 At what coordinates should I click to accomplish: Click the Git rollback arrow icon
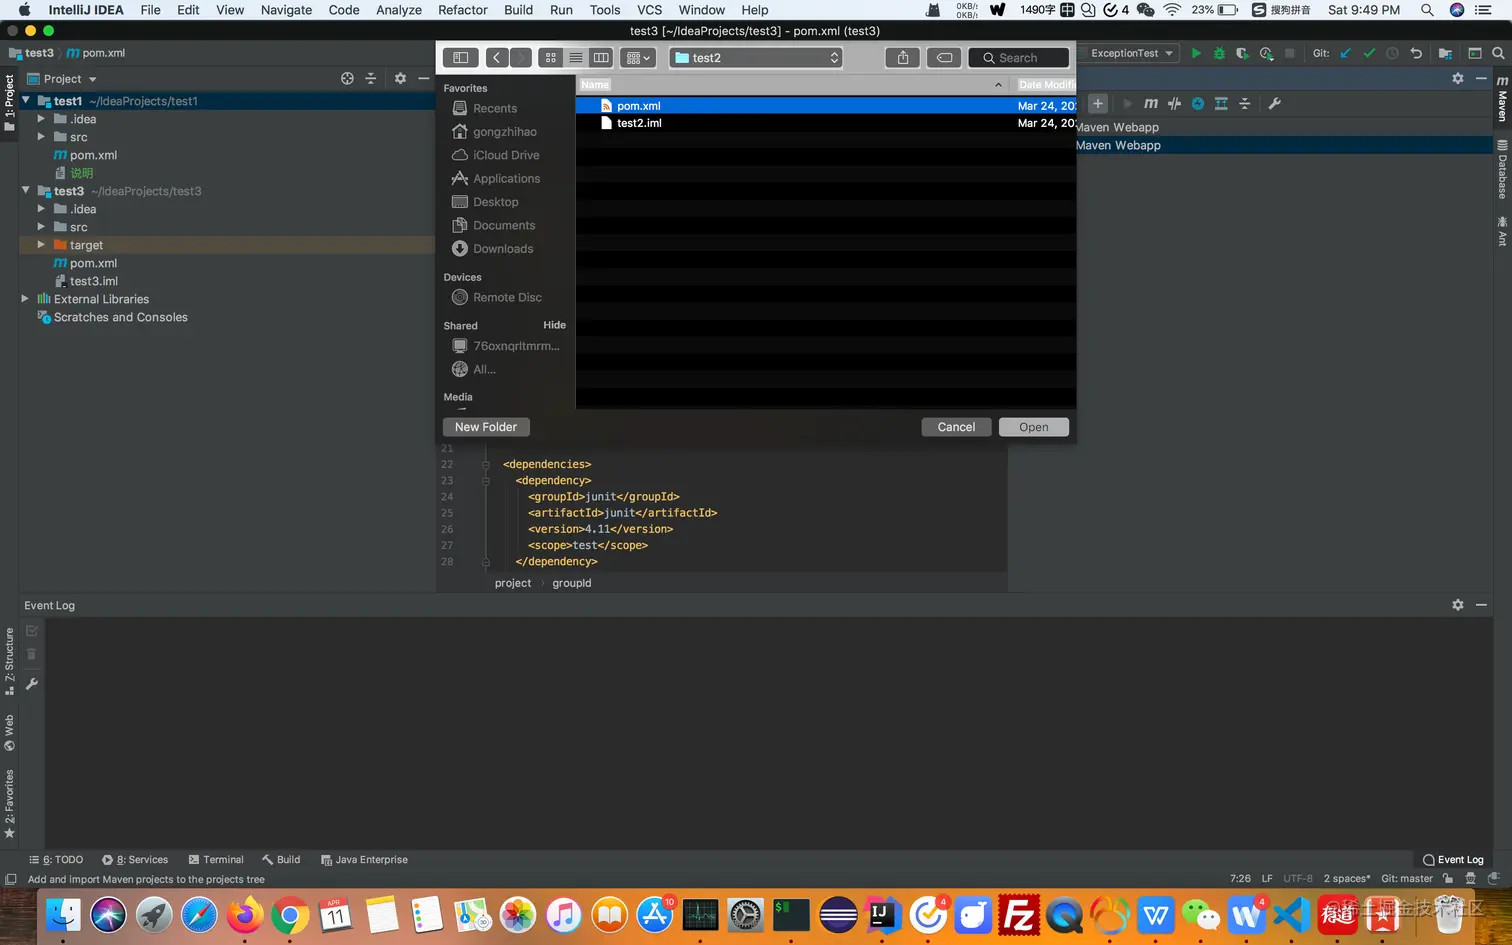[x=1416, y=53]
